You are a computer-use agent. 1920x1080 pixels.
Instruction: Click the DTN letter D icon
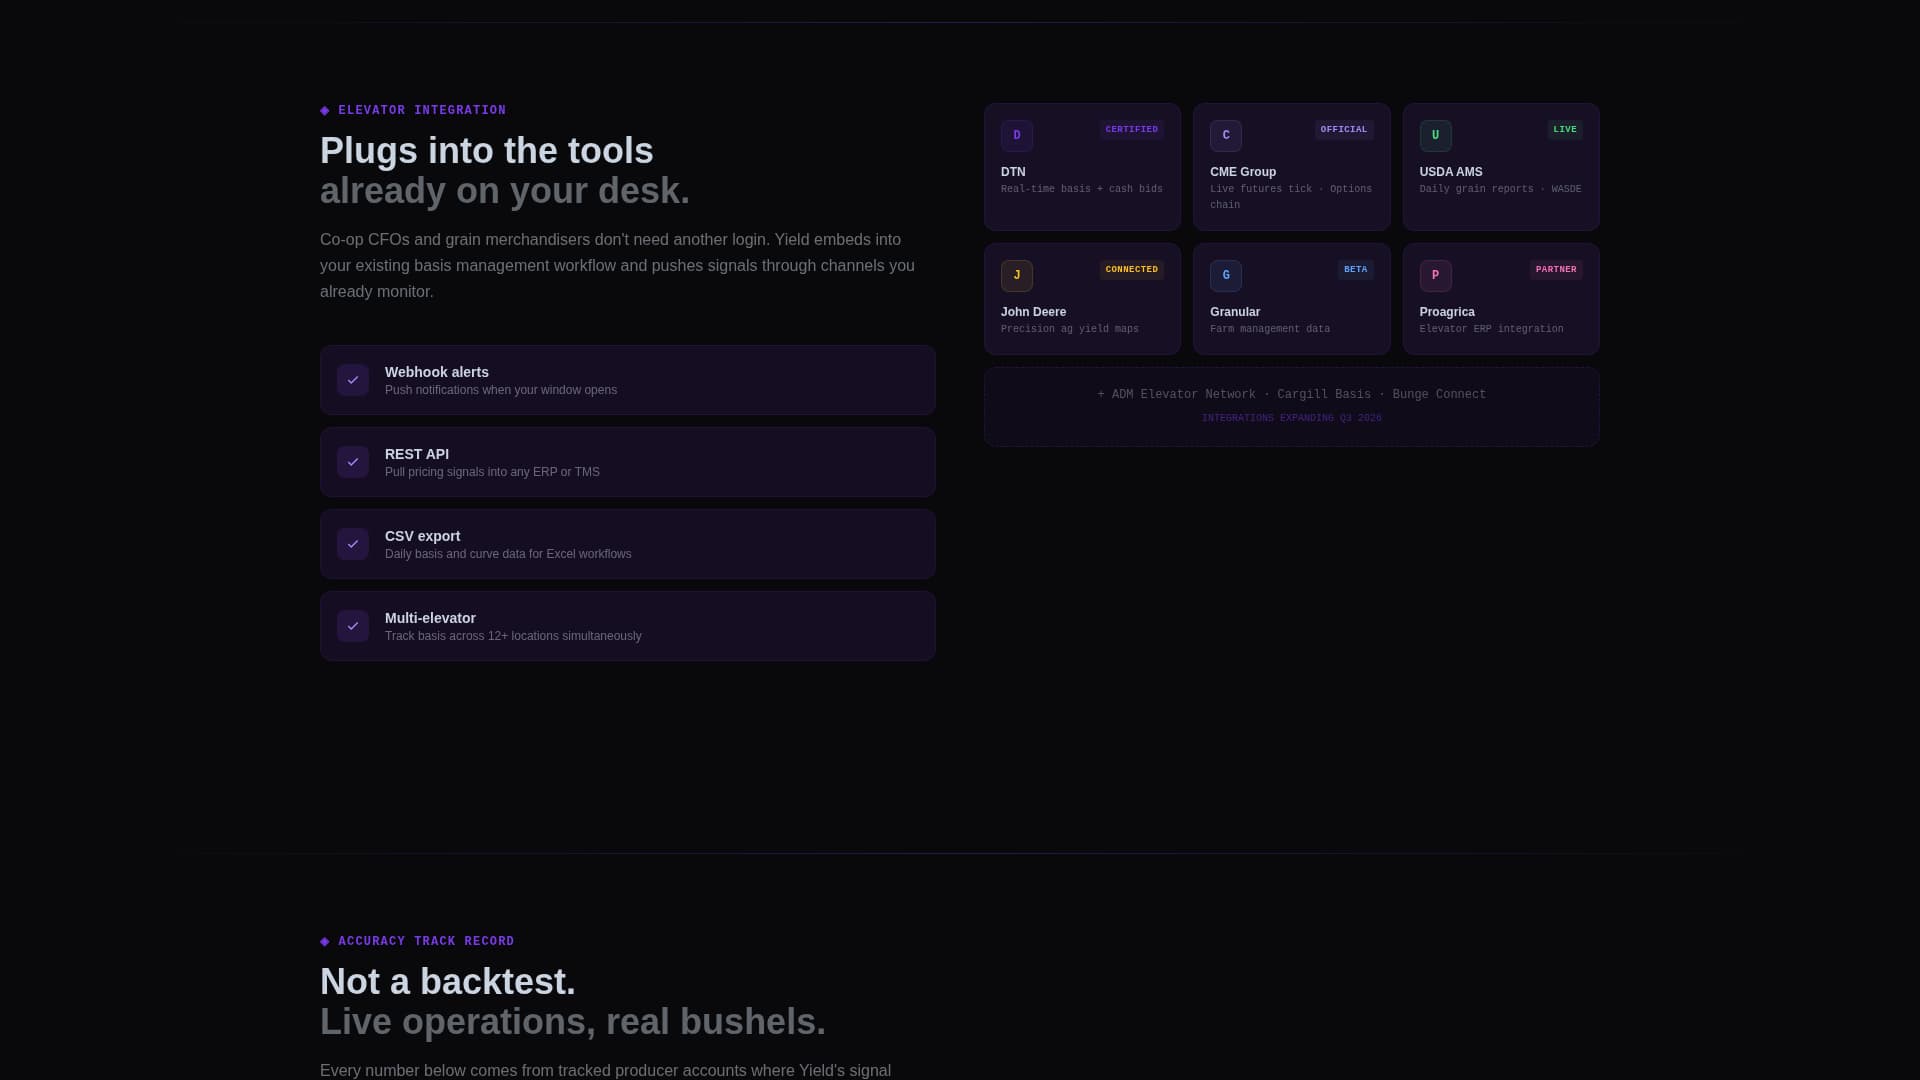[x=1017, y=136]
